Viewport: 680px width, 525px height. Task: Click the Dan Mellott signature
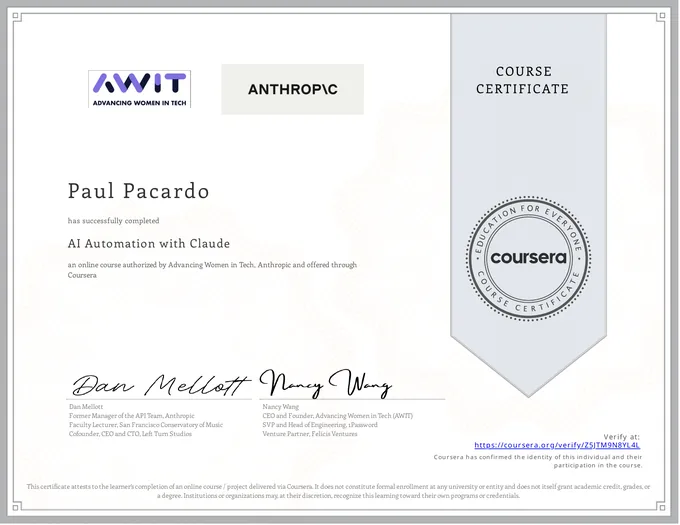click(x=160, y=385)
